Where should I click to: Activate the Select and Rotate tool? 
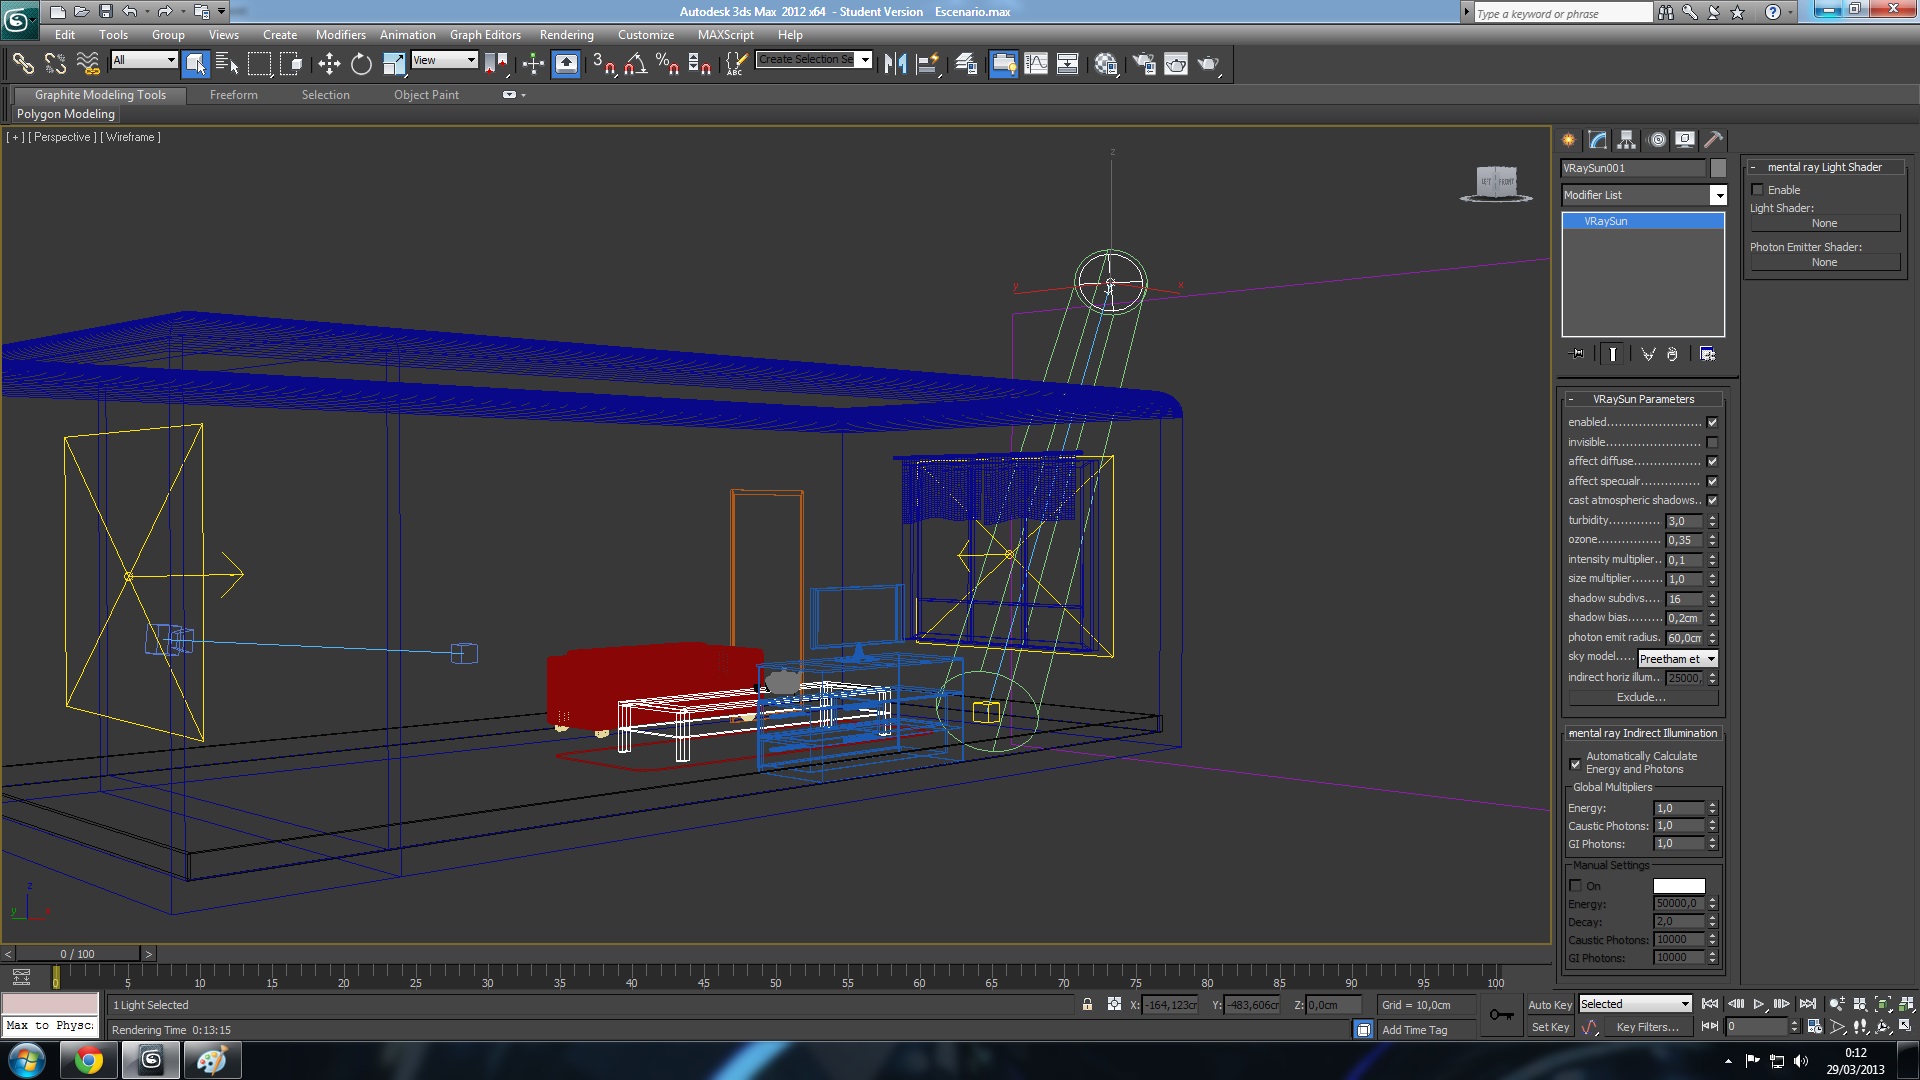click(361, 64)
